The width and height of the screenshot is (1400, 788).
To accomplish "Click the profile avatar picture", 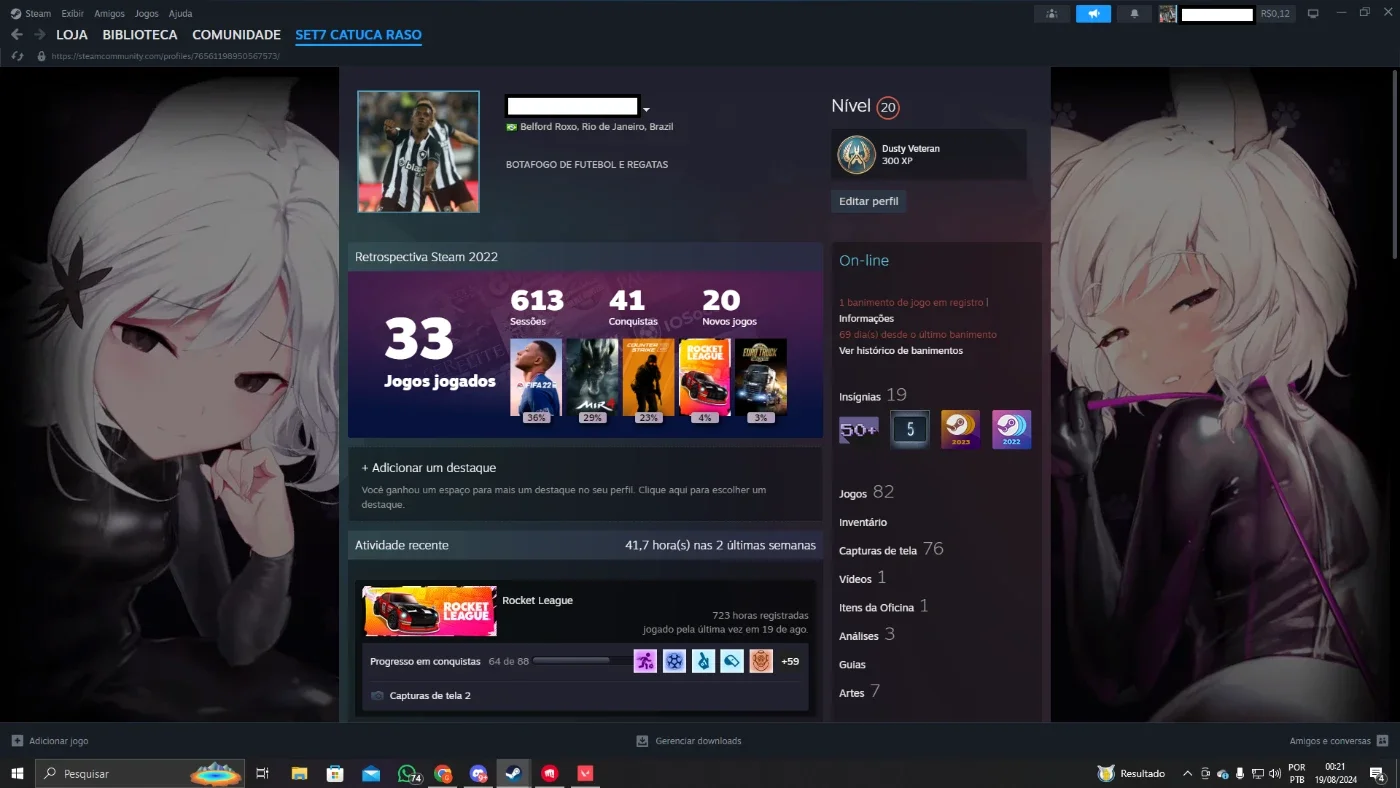I will pos(418,152).
